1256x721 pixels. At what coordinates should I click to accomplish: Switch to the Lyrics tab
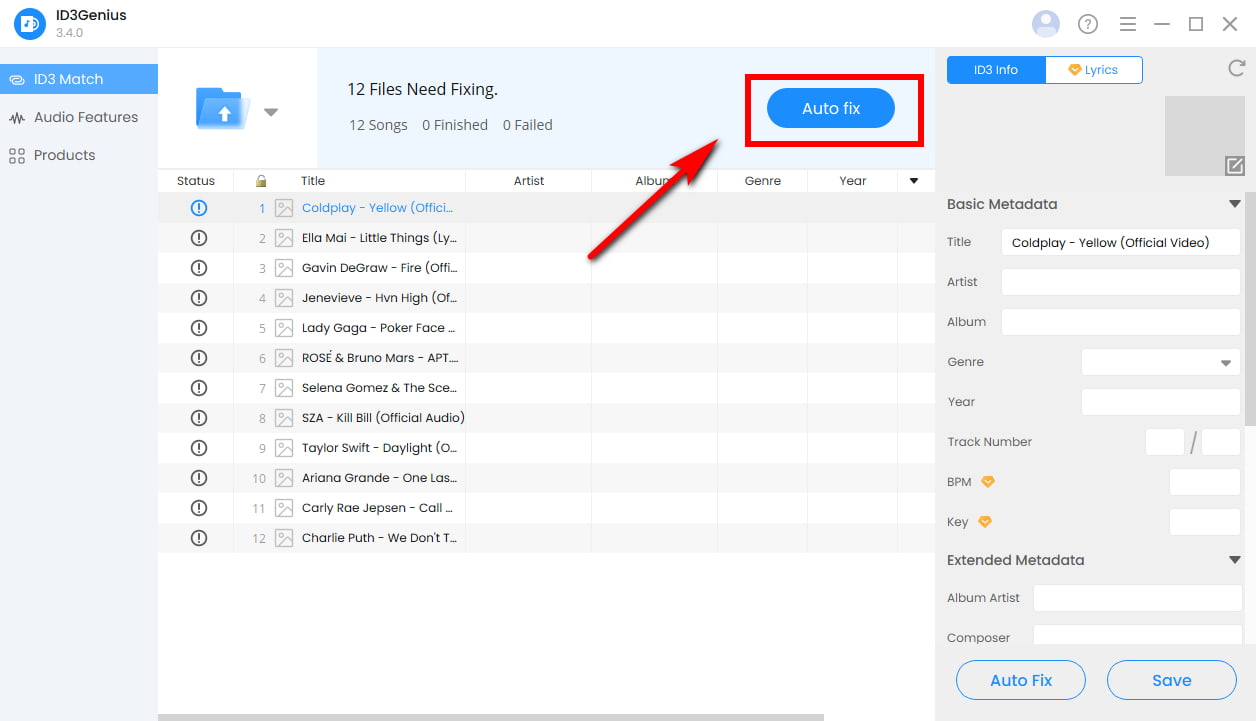pyautogui.click(x=1093, y=70)
